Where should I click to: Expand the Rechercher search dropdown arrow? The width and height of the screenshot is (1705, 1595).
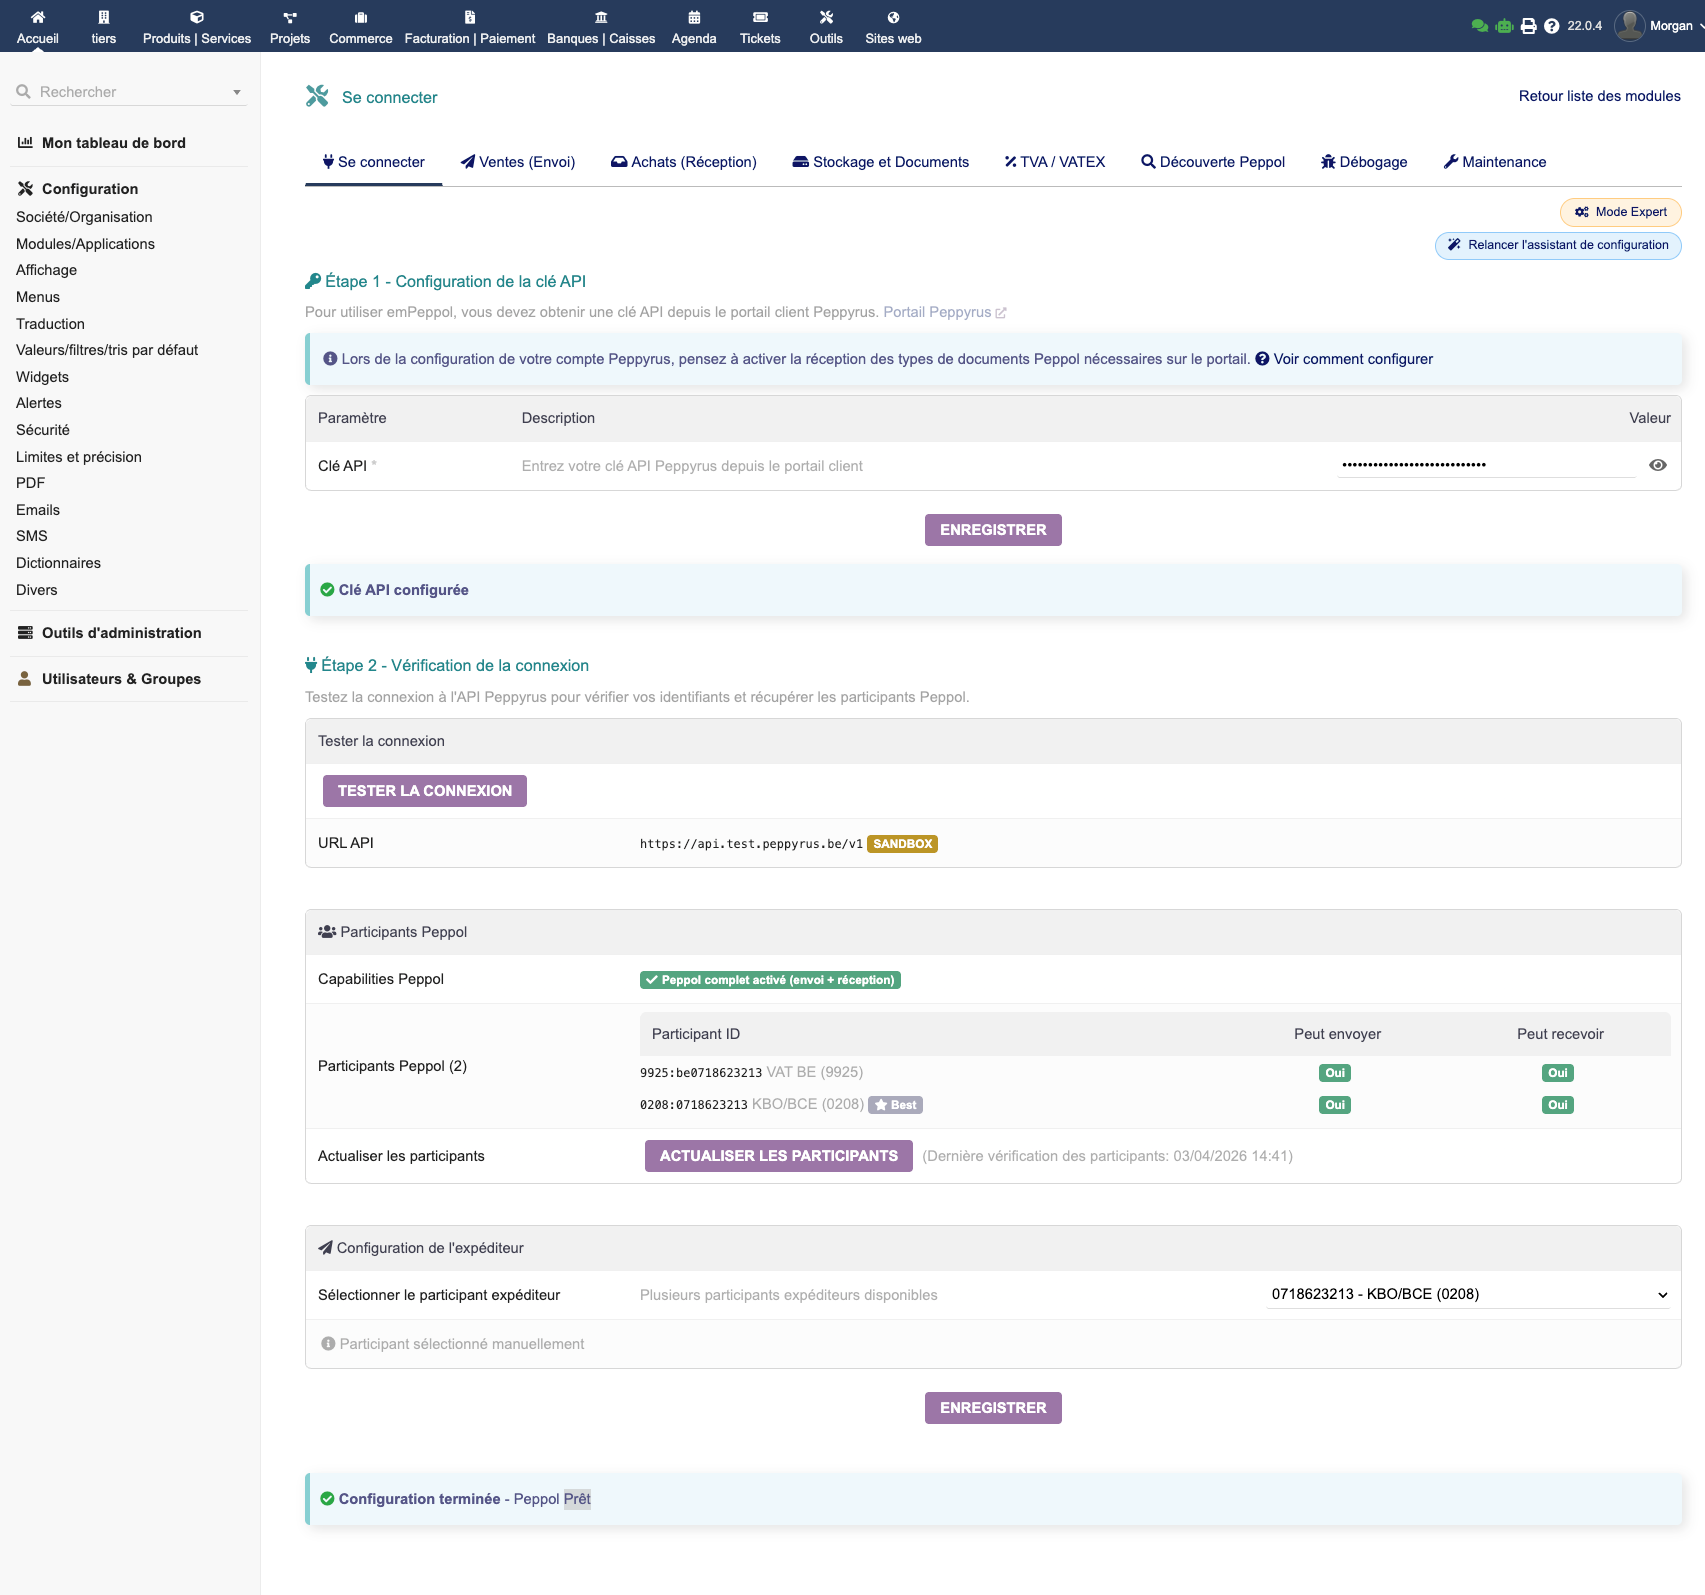click(237, 92)
